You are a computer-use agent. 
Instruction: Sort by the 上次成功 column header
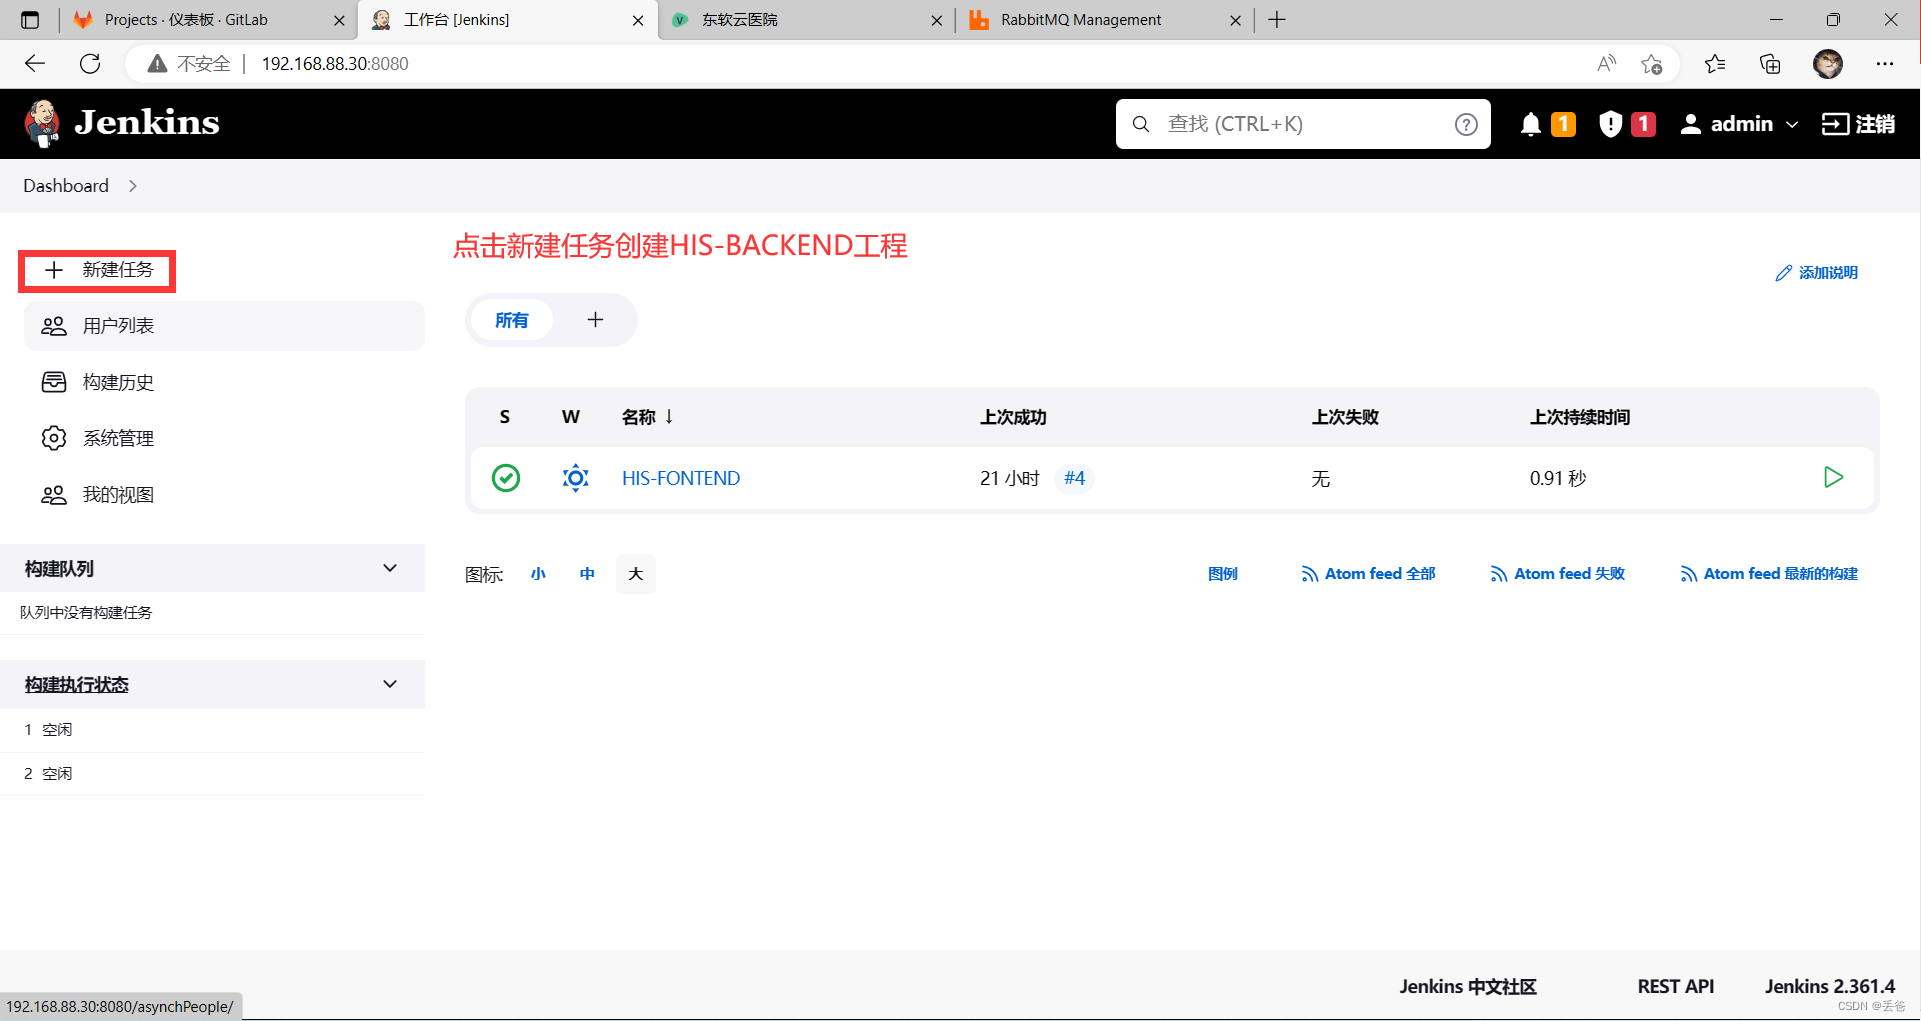click(1013, 417)
